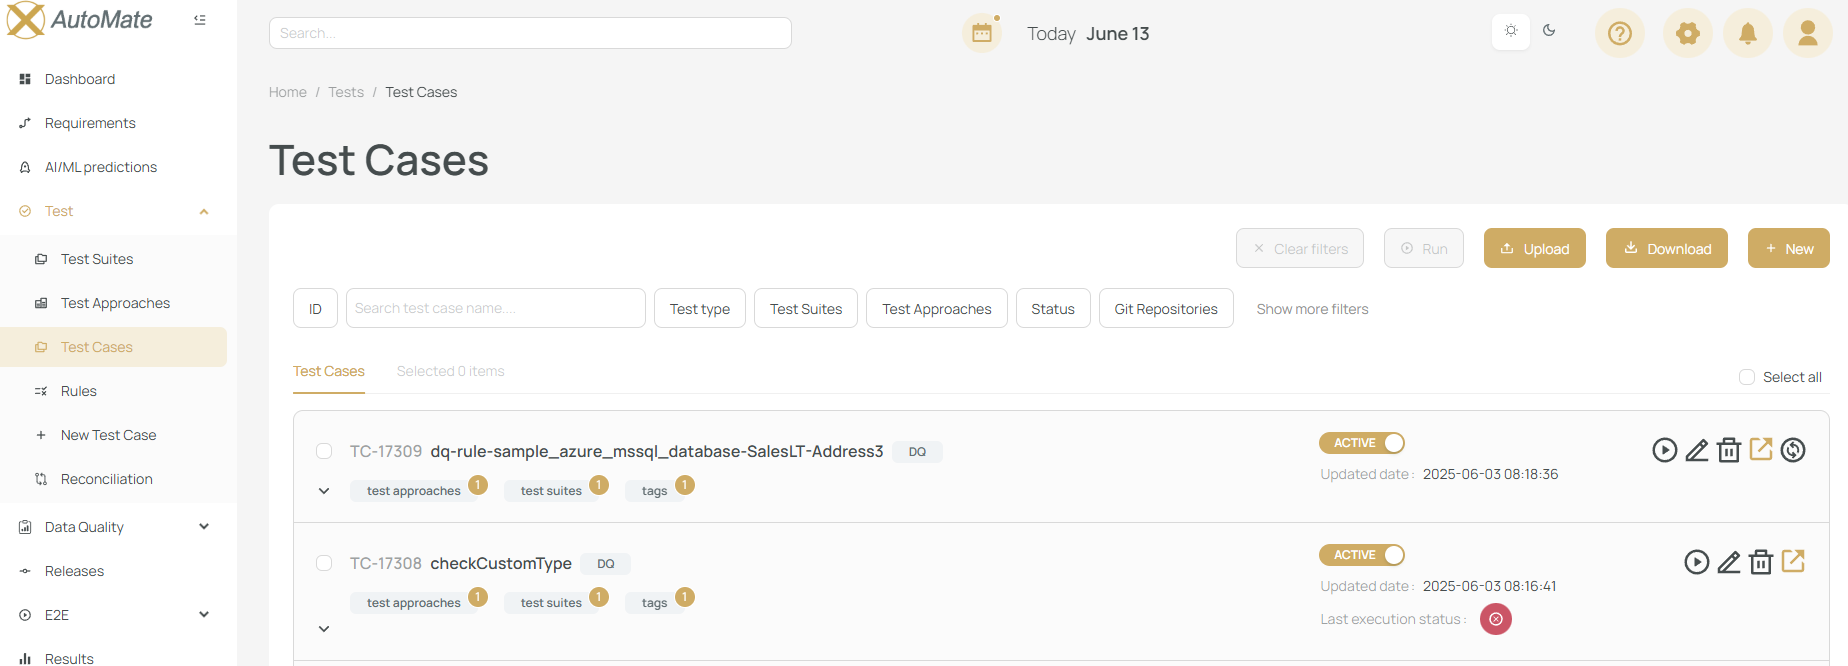Expand the Data Quality sidebar section
Image resolution: width=1848 pixels, height=666 pixels.
[x=204, y=527]
